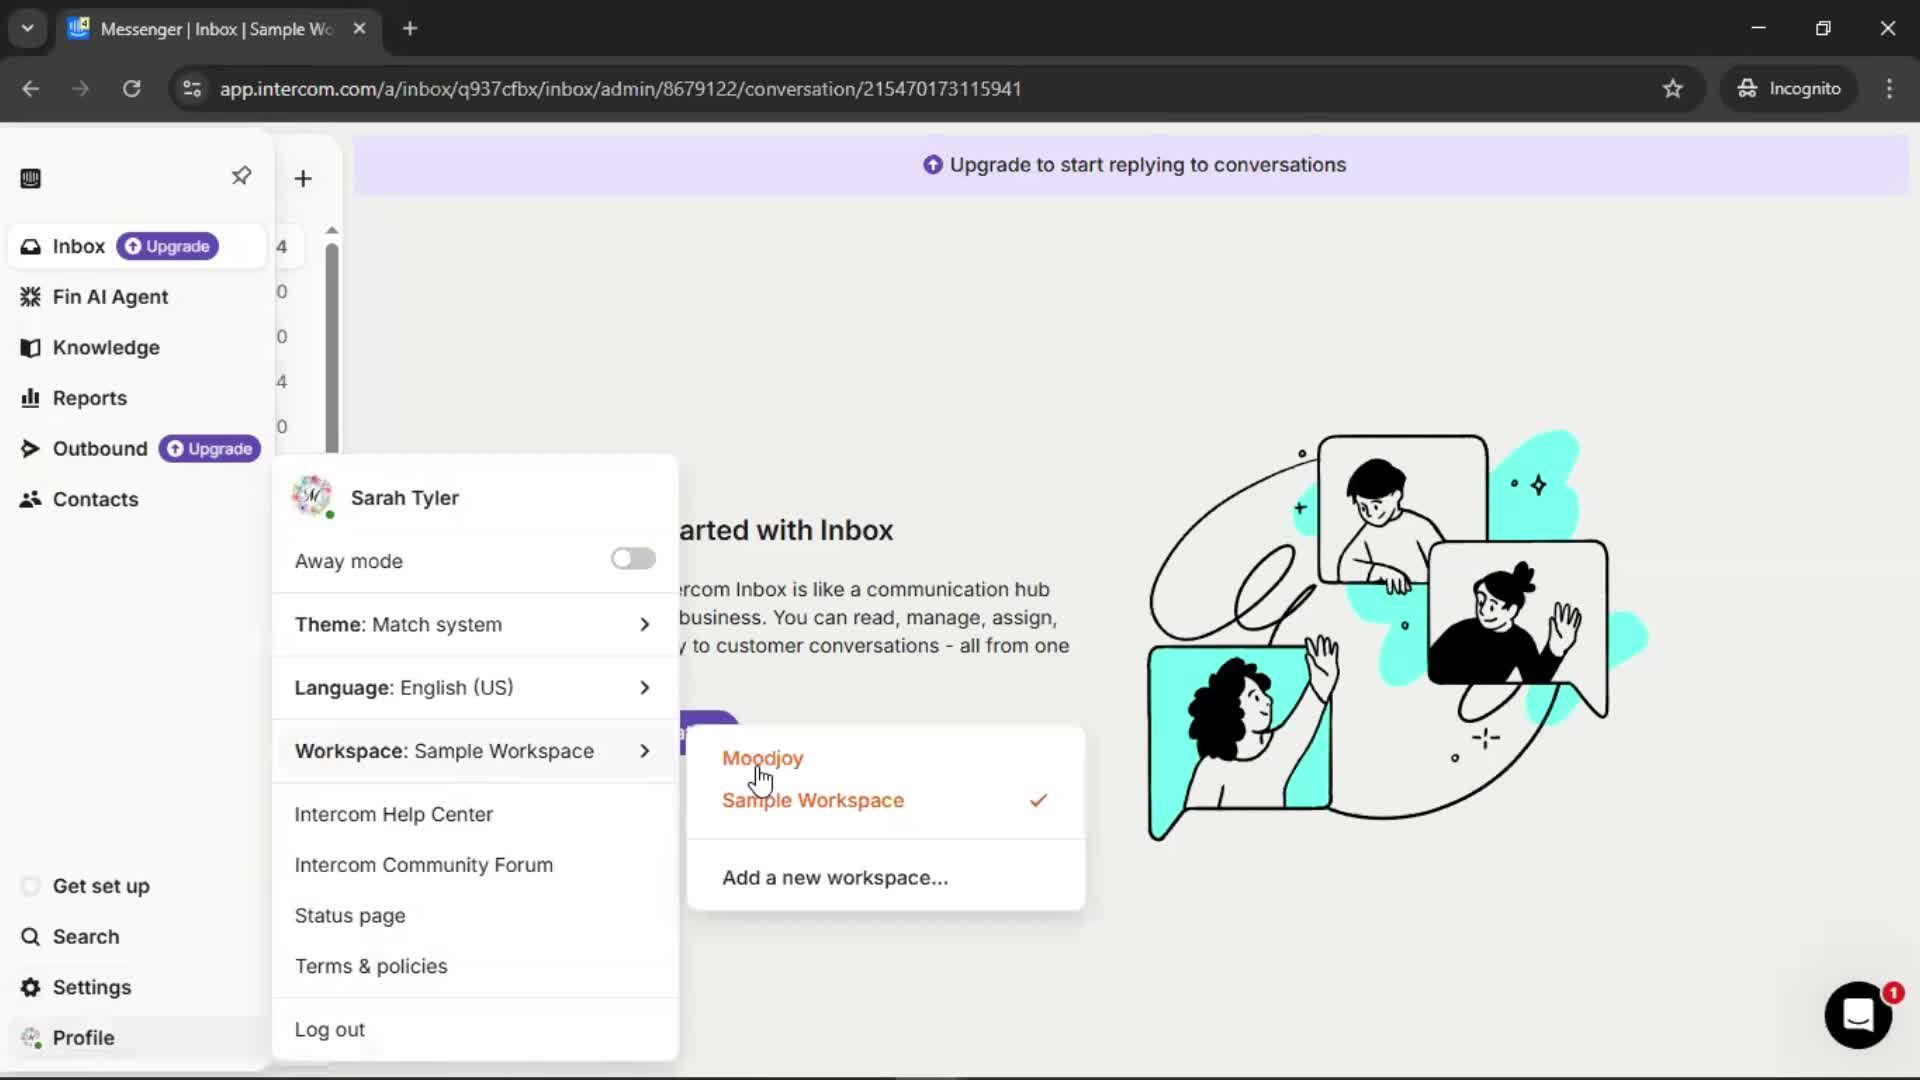The image size is (1920, 1080).
Task: Click the Intercom logo icon in sidebar
Action: coord(31,179)
